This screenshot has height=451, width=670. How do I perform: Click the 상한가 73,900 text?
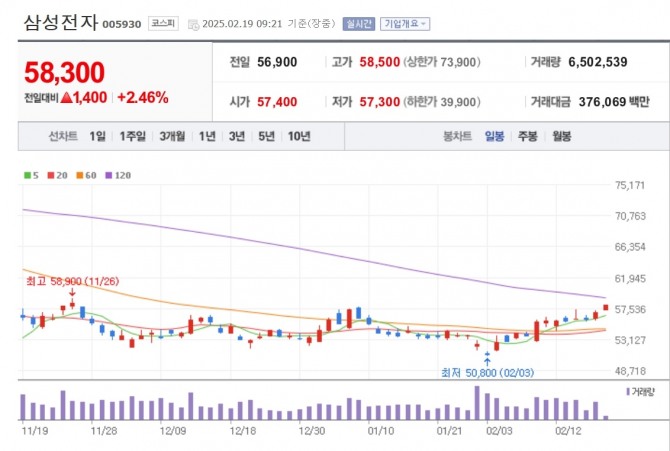[x=442, y=62]
